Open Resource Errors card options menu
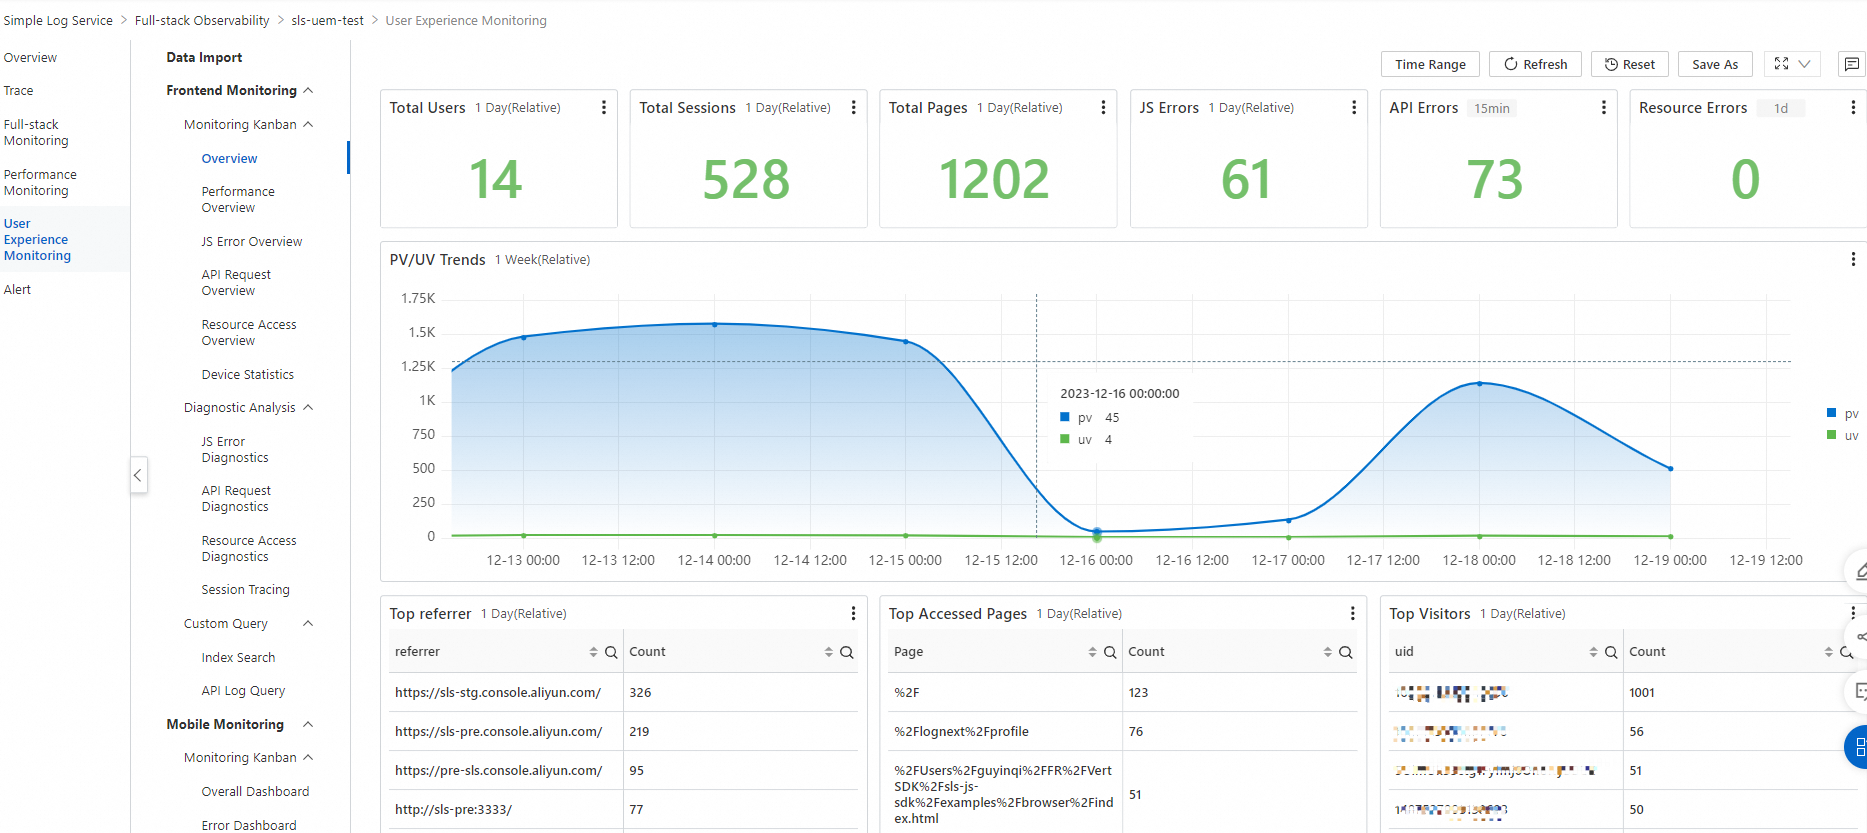This screenshot has height=833, width=1867. click(1853, 107)
